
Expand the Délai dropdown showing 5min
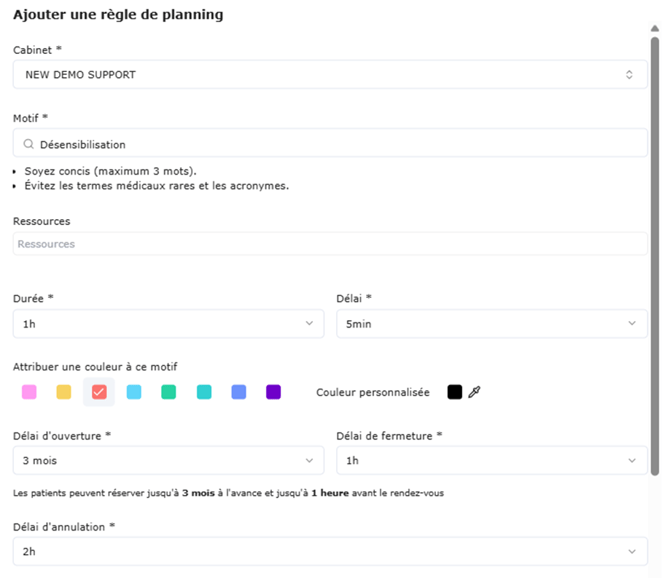point(492,323)
